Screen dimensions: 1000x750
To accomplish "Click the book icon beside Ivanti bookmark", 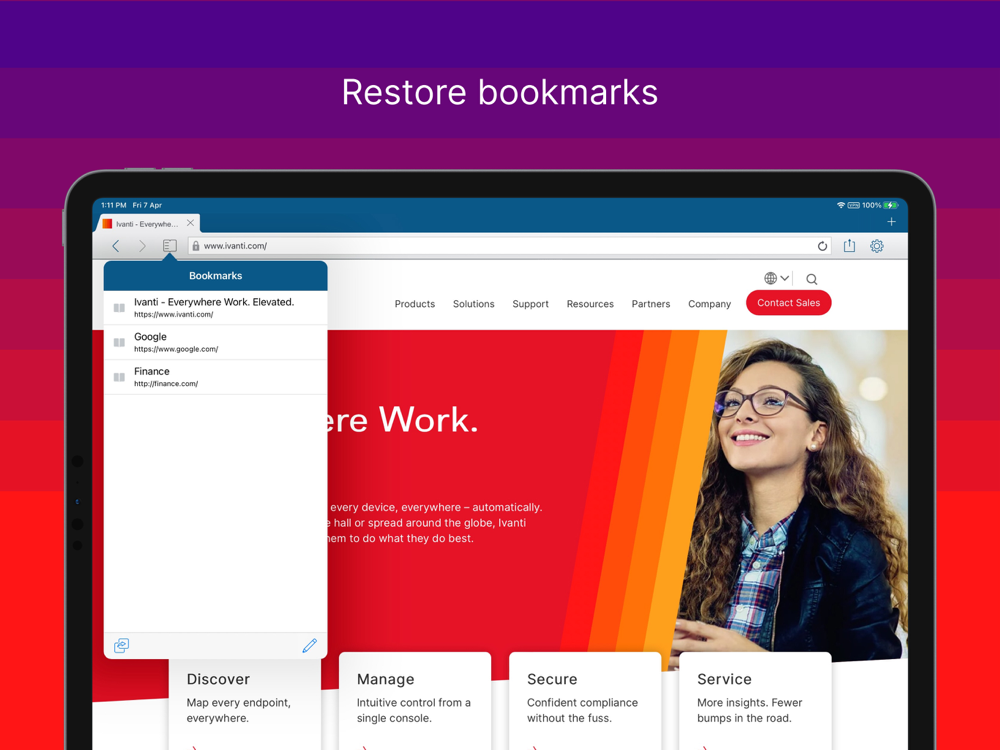I will click(x=119, y=307).
